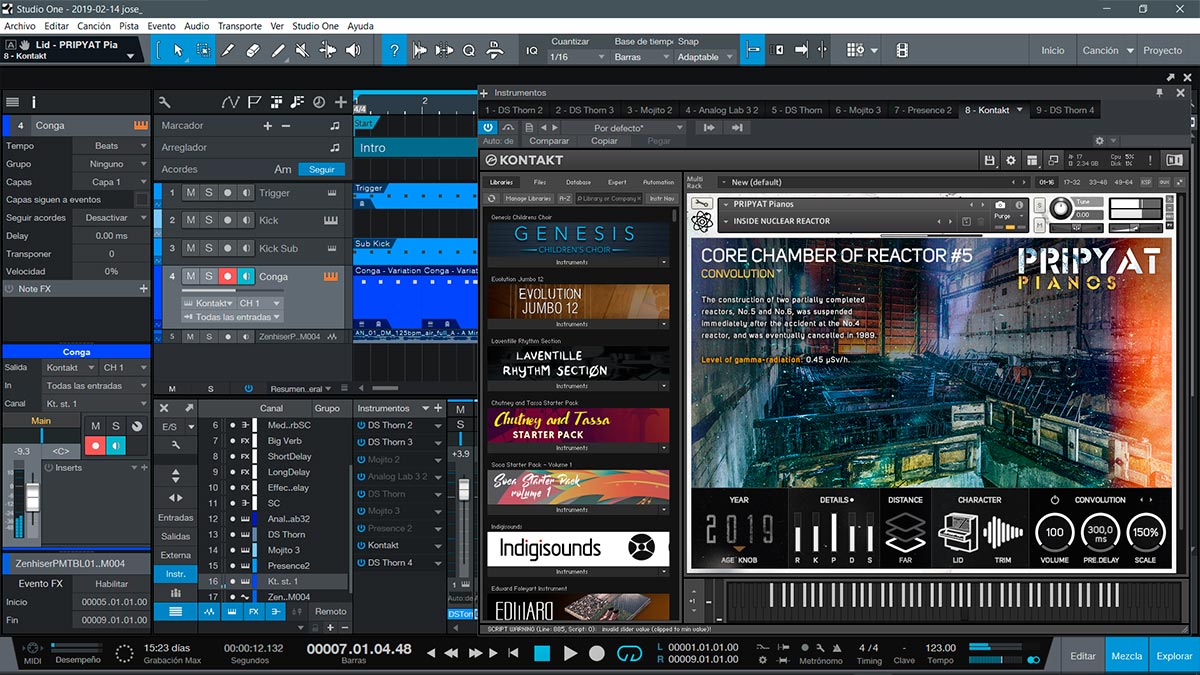Open the track inspector 'i' icon

click(33, 102)
